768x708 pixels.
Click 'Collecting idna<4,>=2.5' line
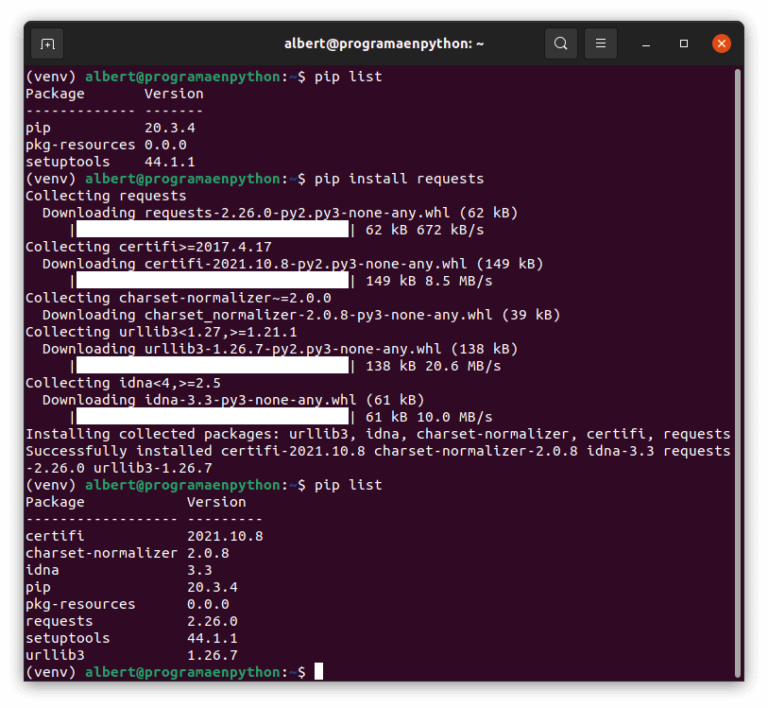pos(123,383)
